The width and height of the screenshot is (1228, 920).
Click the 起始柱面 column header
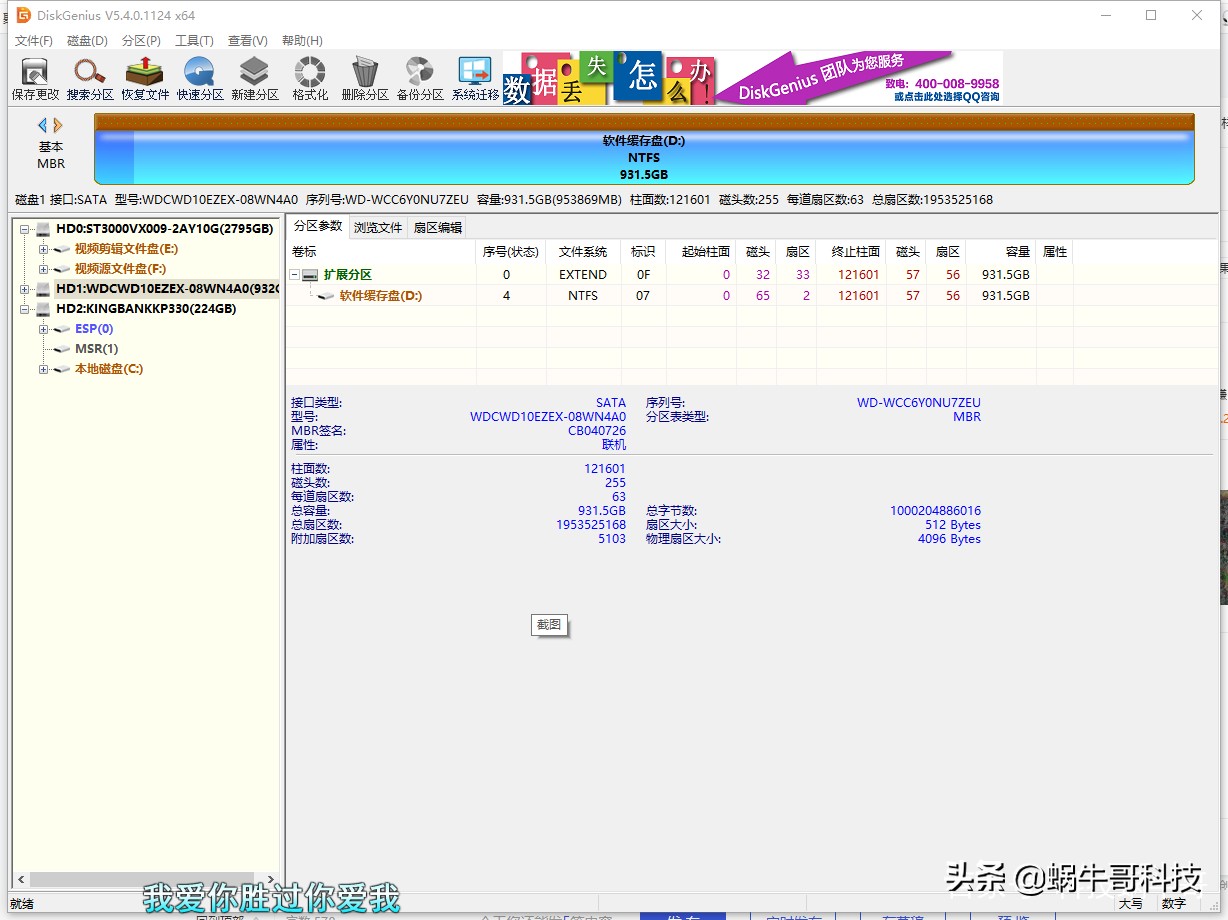(701, 251)
